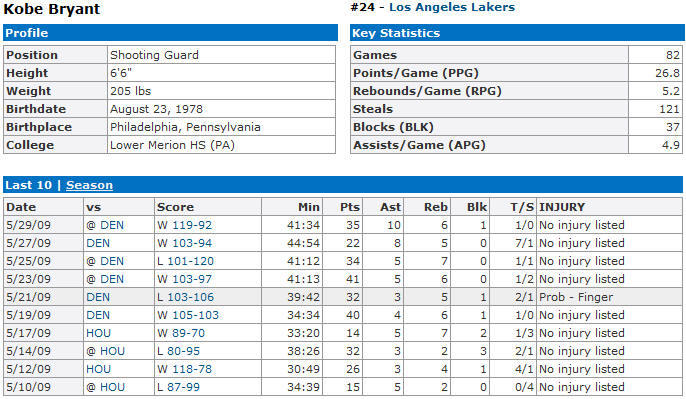Open W 119-92 score link
Image resolution: width=686 pixels, height=399 pixels.
(x=184, y=225)
